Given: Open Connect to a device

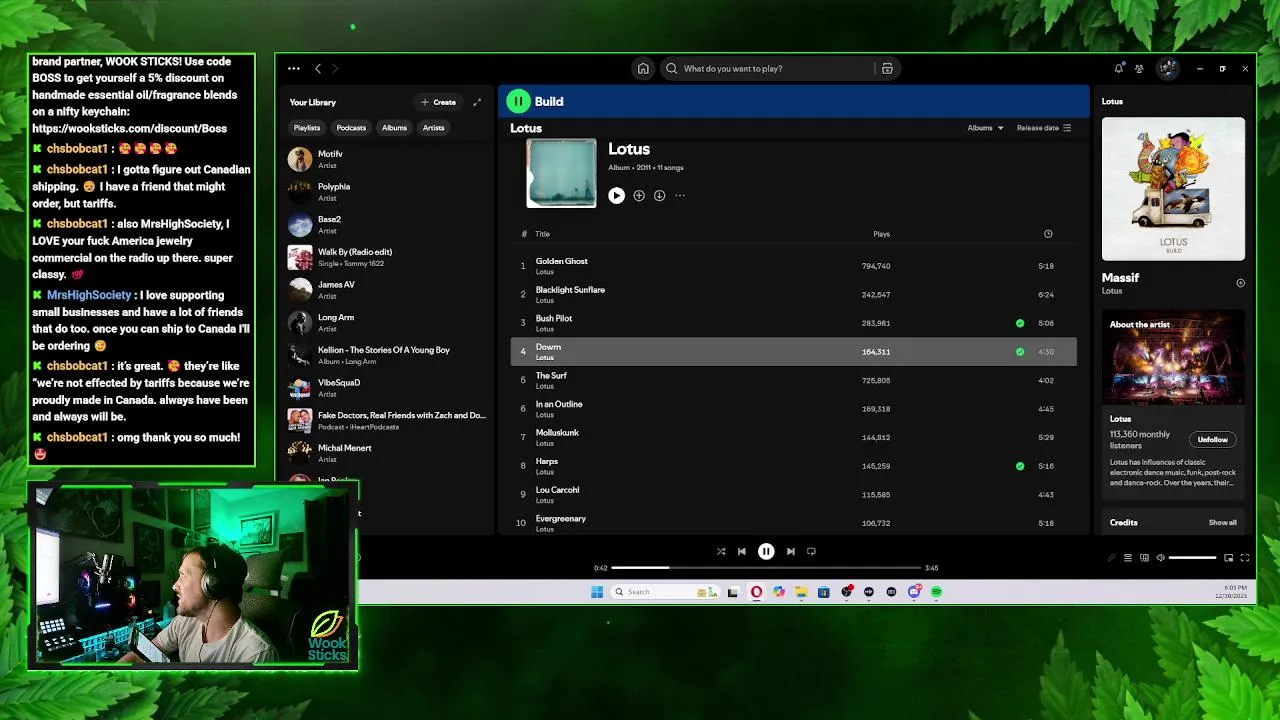Looking at the screenshot, I should click(1144, 558).
